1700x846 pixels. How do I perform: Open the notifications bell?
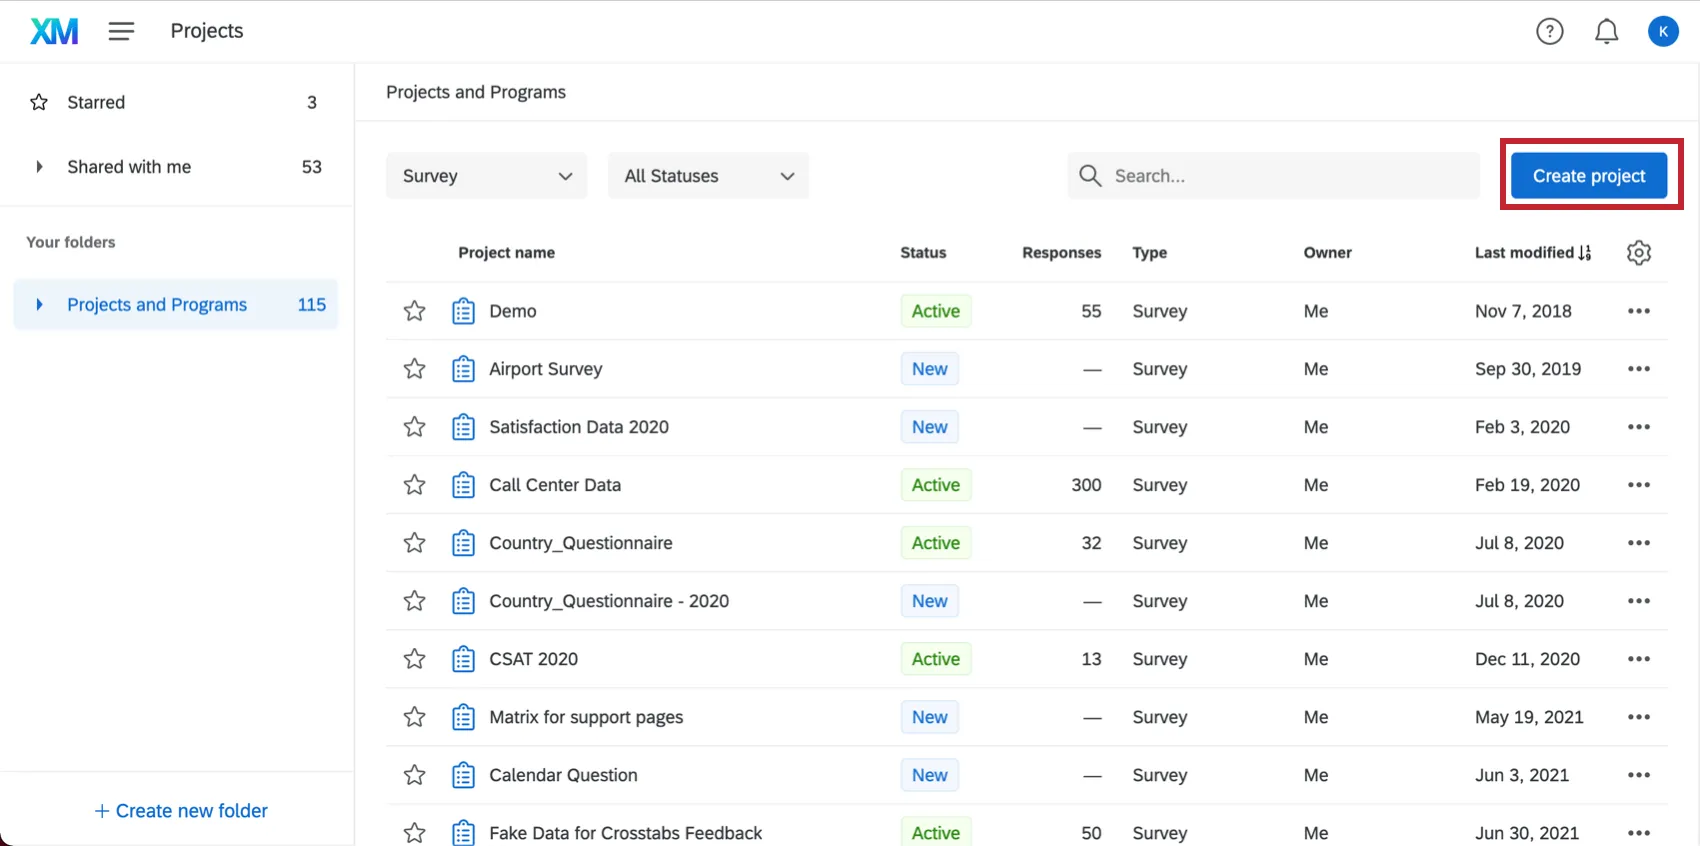(1606, 32)
